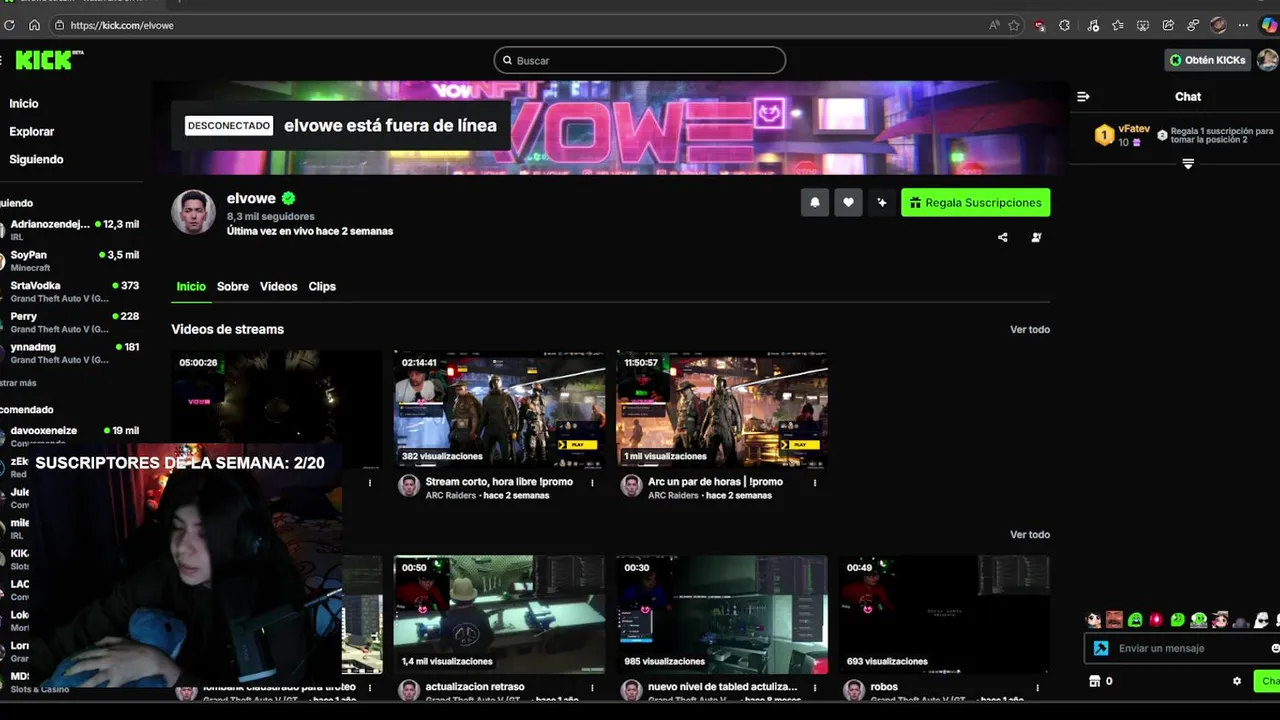The width and height of the screenshot is (1280, 720).
Task: Open Siguiendo in the left sidebar
Action: tap(36, 159)
